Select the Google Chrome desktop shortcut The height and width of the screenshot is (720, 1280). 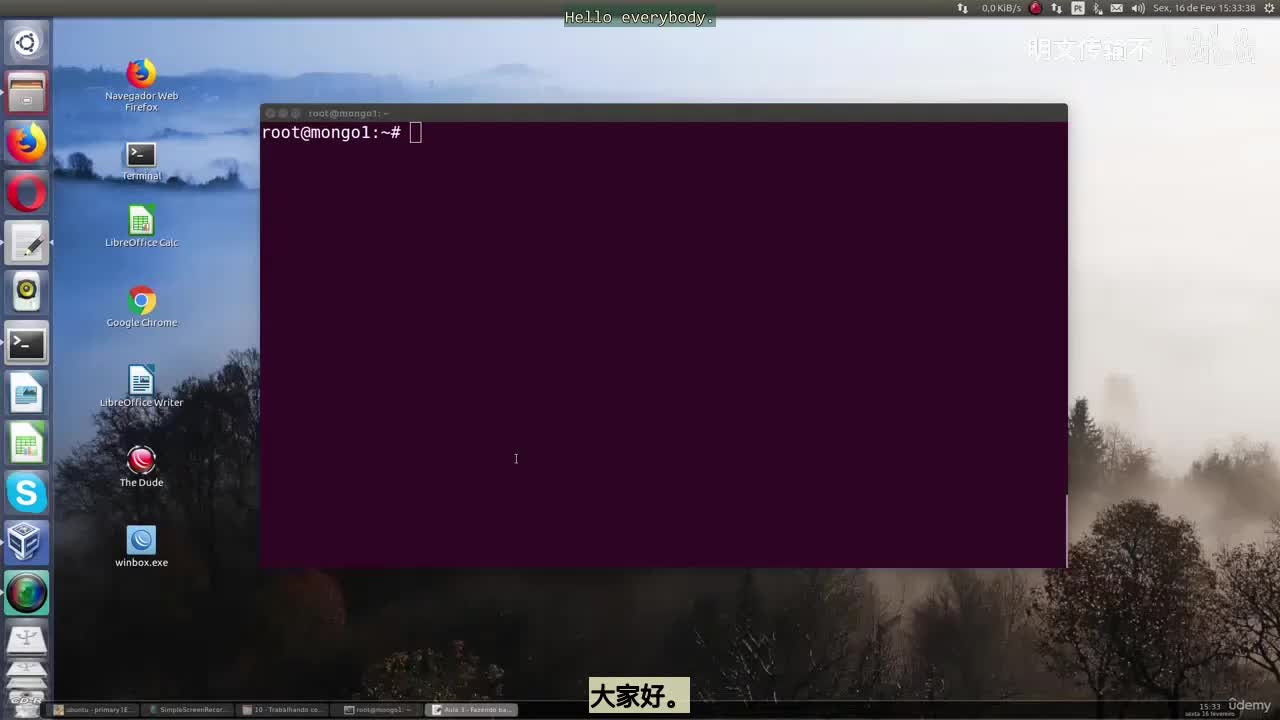click(141, 307)
